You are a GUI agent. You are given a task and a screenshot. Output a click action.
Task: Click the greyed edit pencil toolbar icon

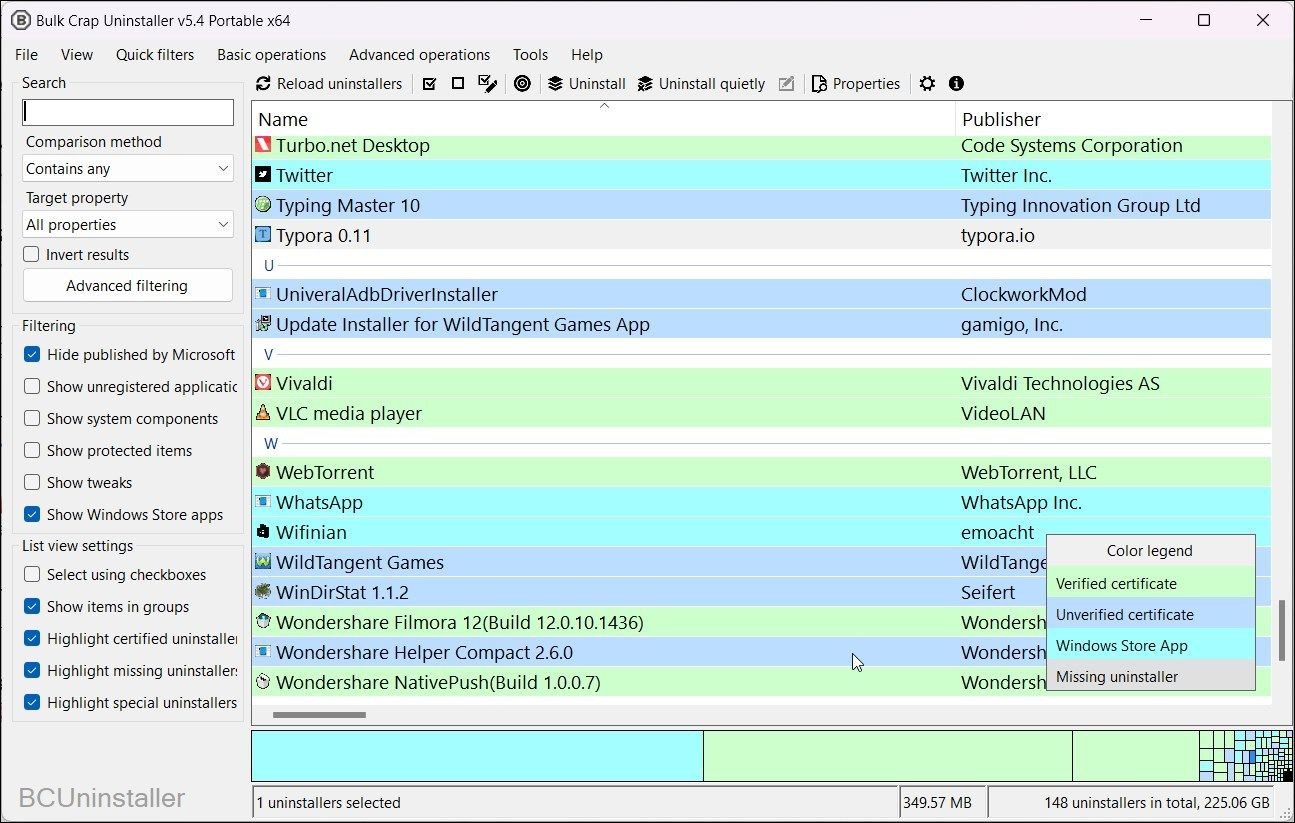point(787,84)
